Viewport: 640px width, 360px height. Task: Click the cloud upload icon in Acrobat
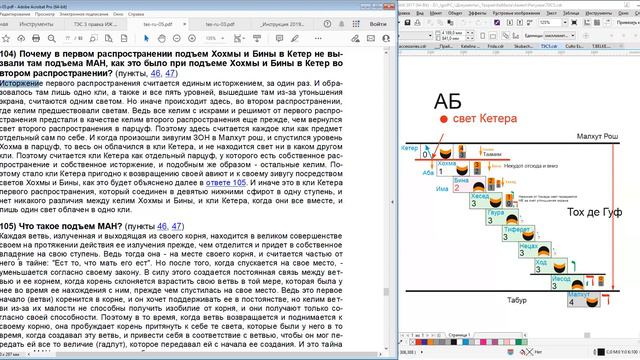tap(21, 38)
